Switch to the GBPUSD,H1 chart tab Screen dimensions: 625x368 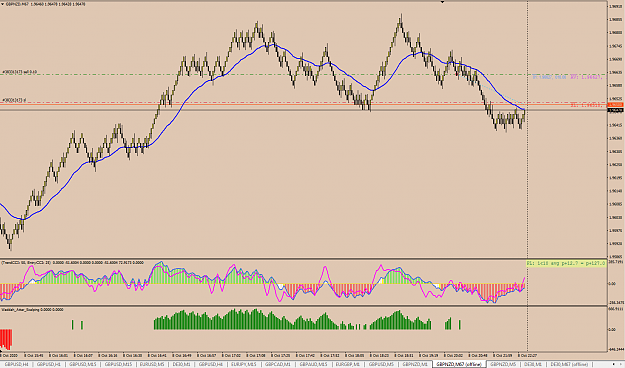coord(48,364)
